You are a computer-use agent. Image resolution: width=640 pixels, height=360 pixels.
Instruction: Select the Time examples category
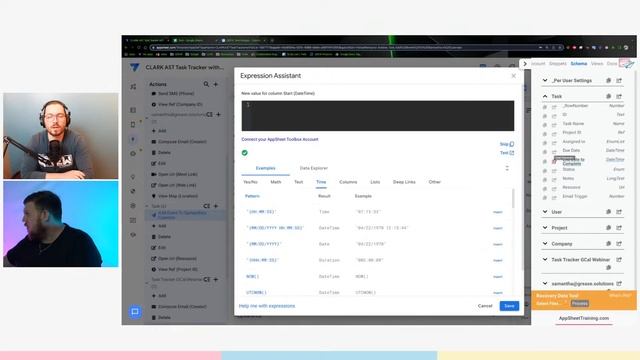(321, 182)
